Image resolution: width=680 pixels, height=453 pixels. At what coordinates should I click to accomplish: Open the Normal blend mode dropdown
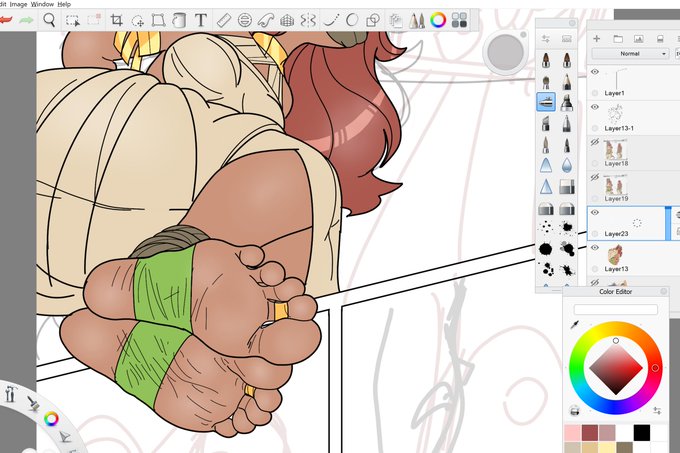pos(630,54)
